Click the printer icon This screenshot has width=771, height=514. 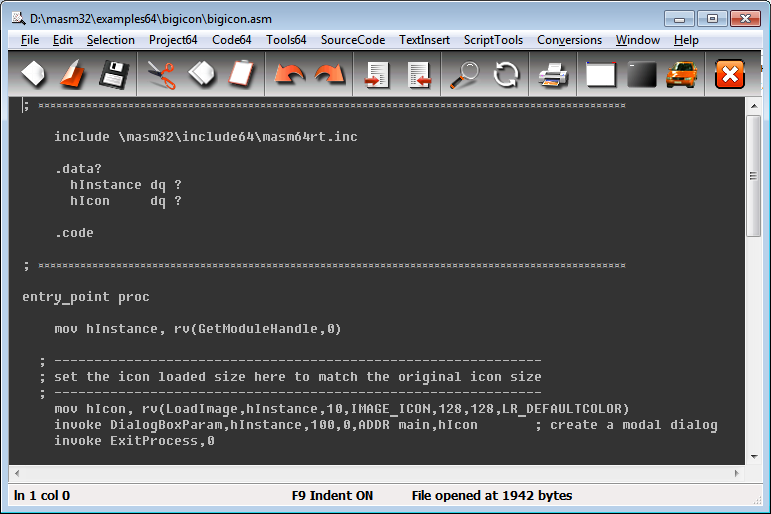[553, 74]
